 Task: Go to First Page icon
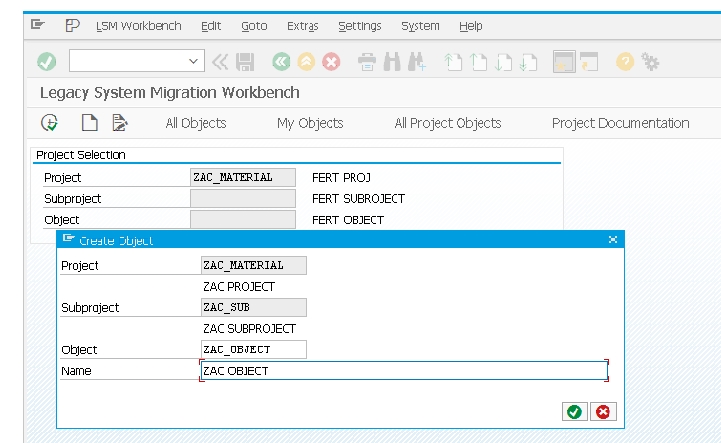point(453,62)
